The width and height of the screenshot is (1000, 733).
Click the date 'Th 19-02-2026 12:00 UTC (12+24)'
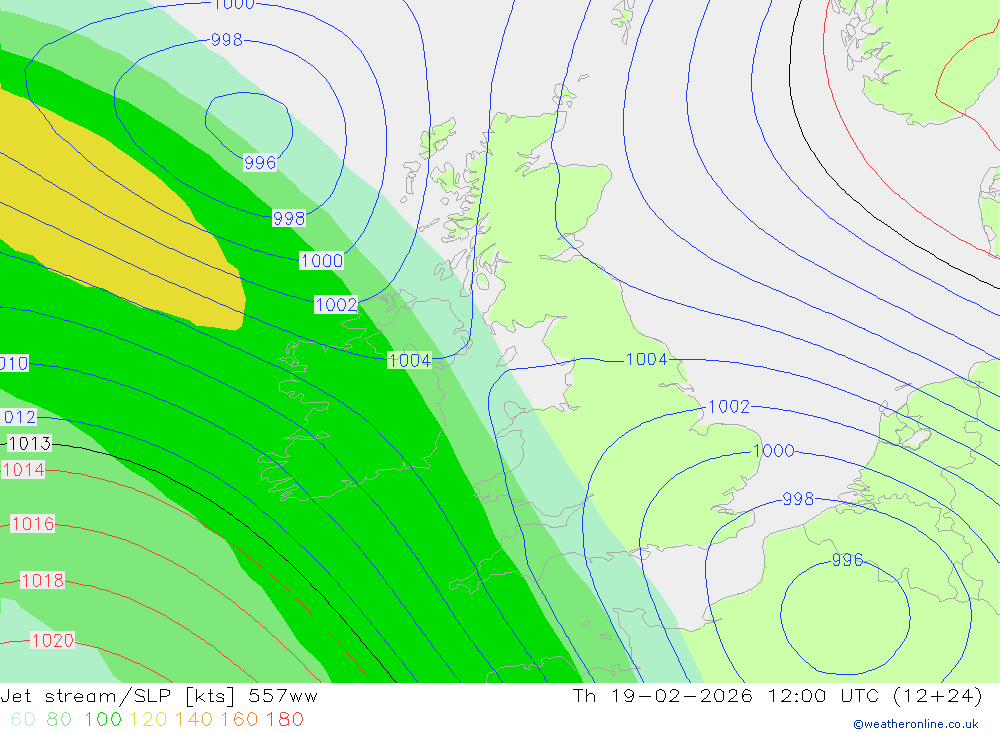click(777, 695)
